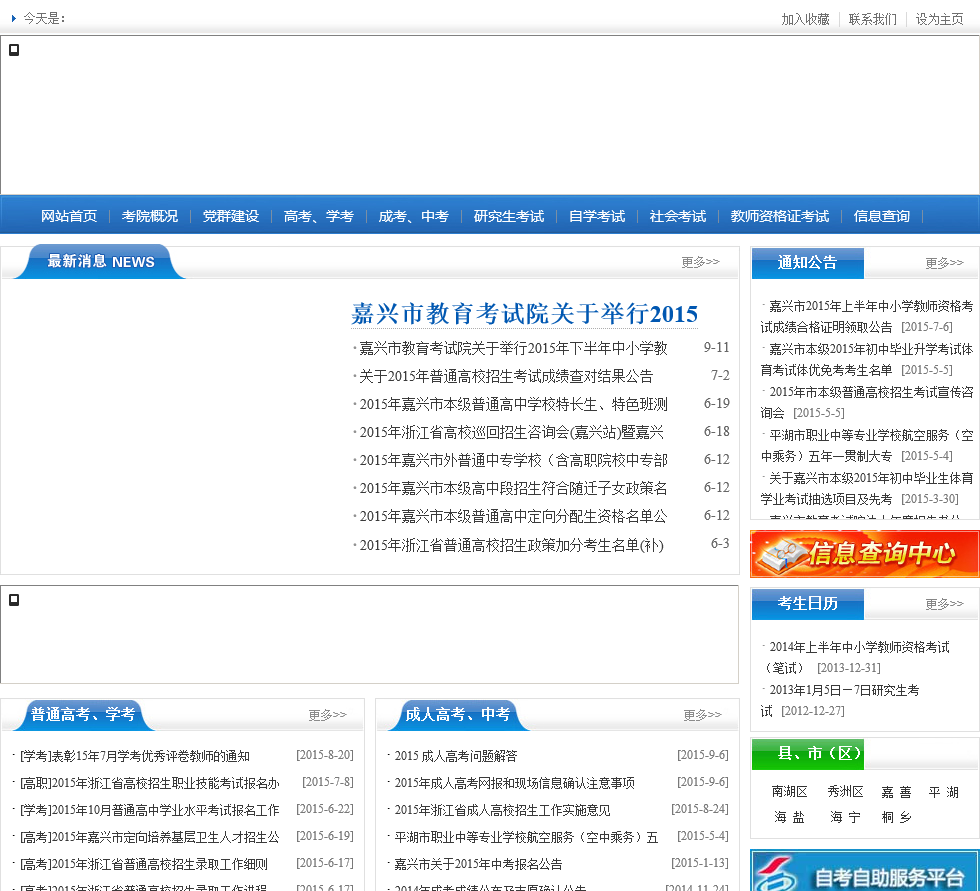Click 更多>> in 普通高考、学考 section
The width and height of the screenshot is (980, 891).
pos(328,715)
